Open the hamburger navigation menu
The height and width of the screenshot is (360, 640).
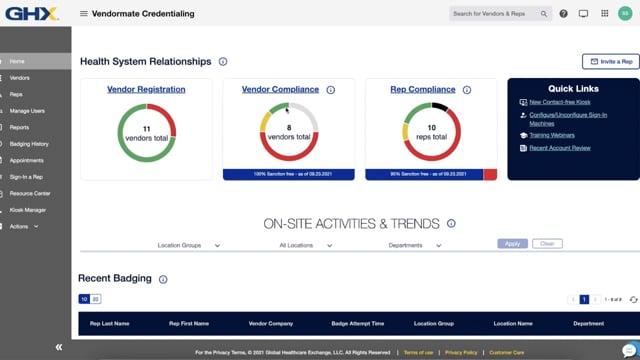pyautogui.click(x=84, y=13)
